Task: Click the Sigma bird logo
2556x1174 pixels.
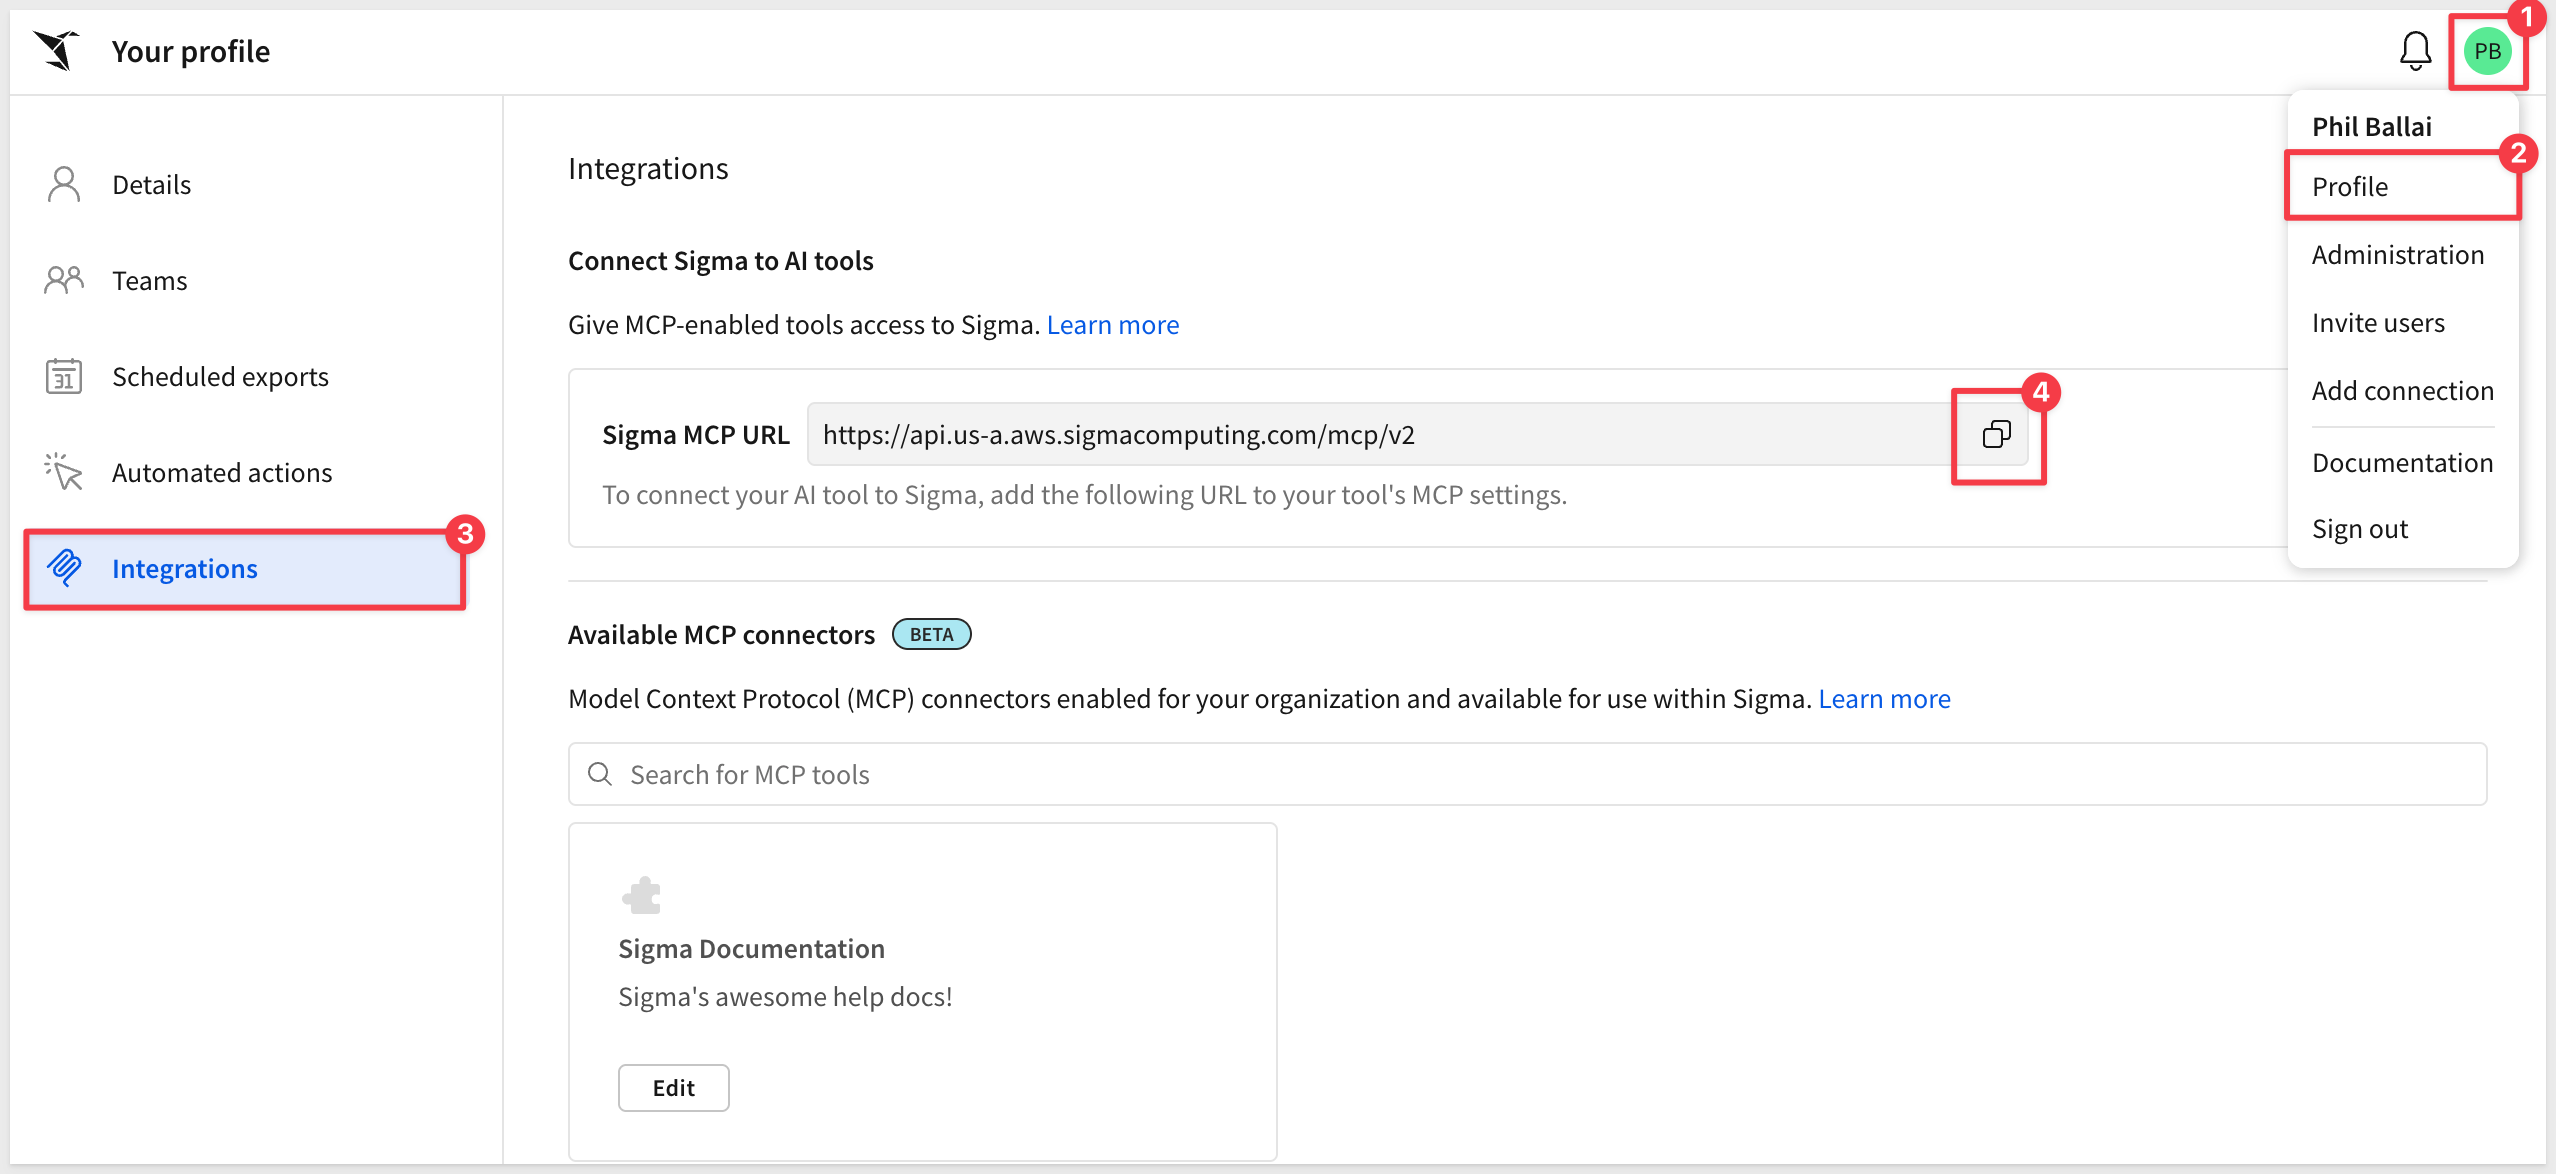Action: 56,51
